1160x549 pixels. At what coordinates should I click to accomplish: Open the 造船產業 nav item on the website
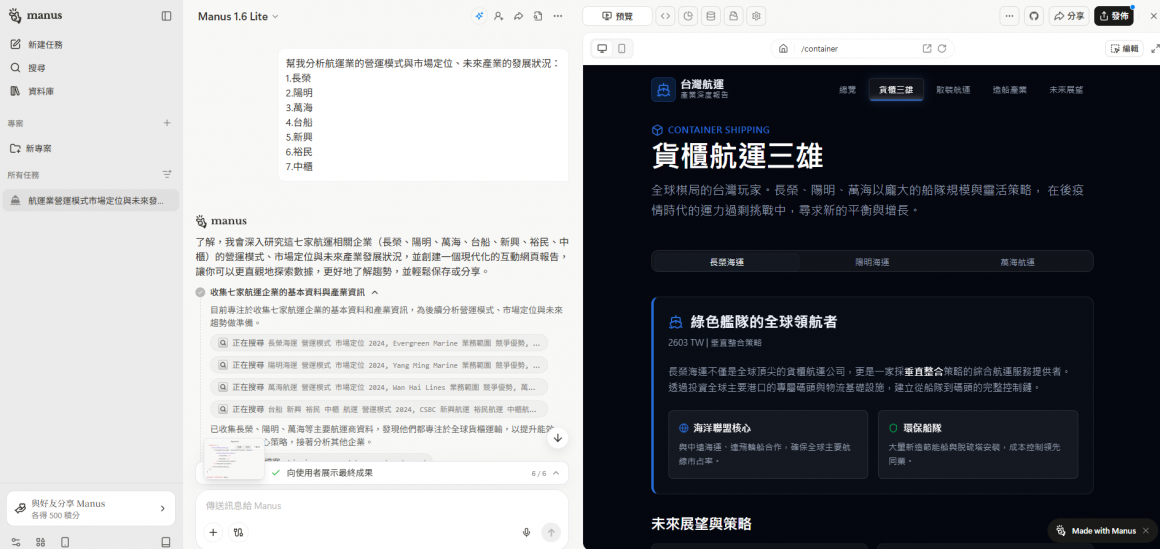(1010, 90)
